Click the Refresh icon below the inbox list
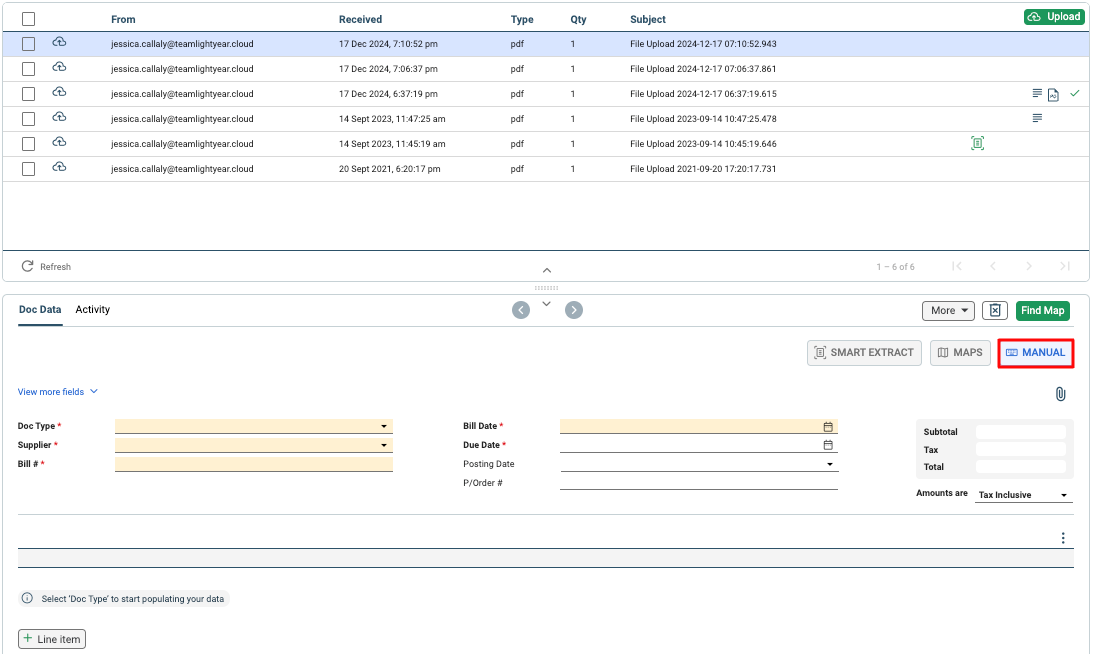1093x654 pixels. [x=27, y=266]
